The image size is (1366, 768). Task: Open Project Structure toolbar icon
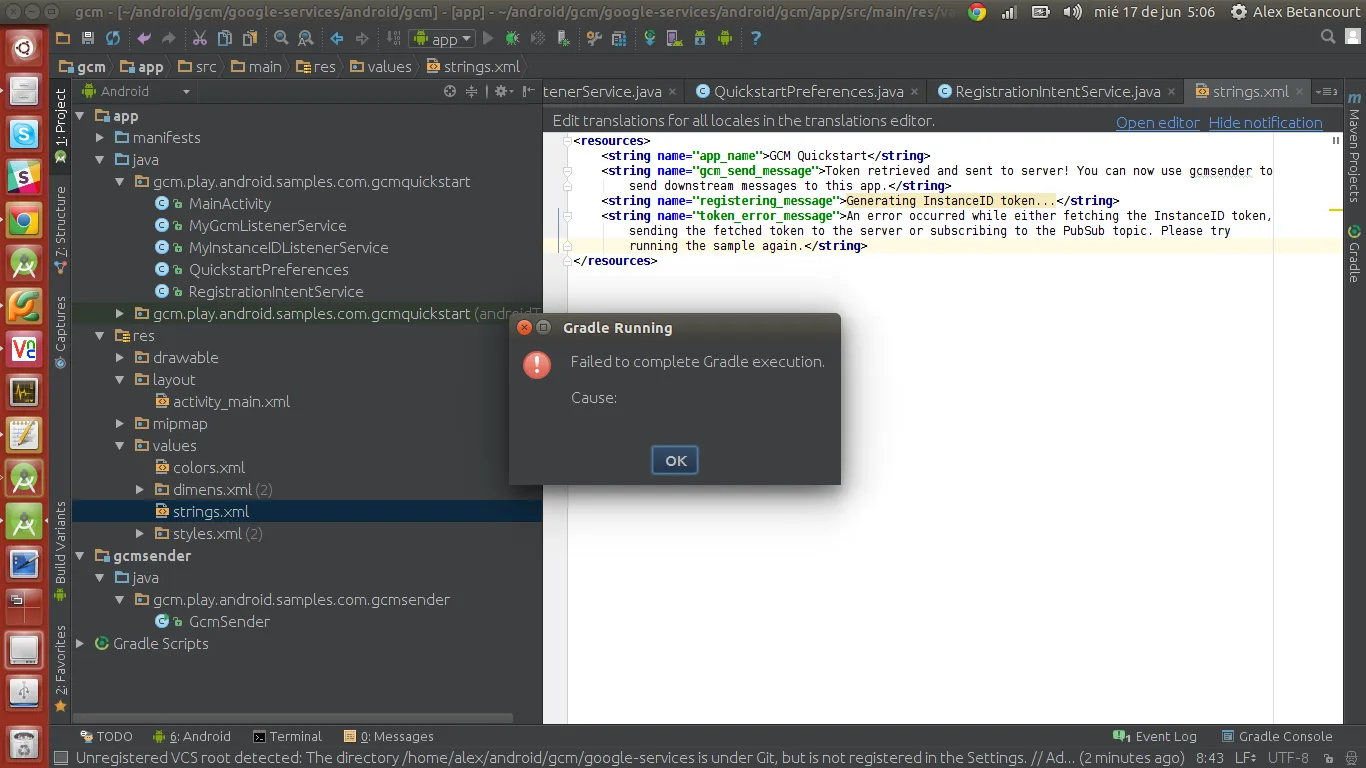619,39
